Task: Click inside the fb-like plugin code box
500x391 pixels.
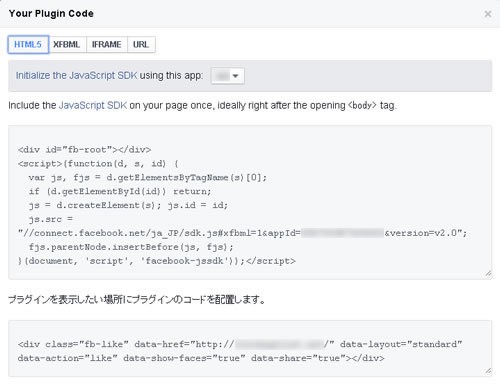Action: click(x=250, y=349)
